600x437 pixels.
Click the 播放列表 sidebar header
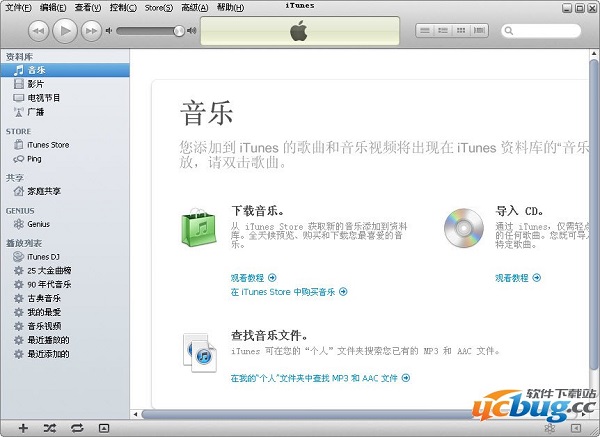[24, 243]
